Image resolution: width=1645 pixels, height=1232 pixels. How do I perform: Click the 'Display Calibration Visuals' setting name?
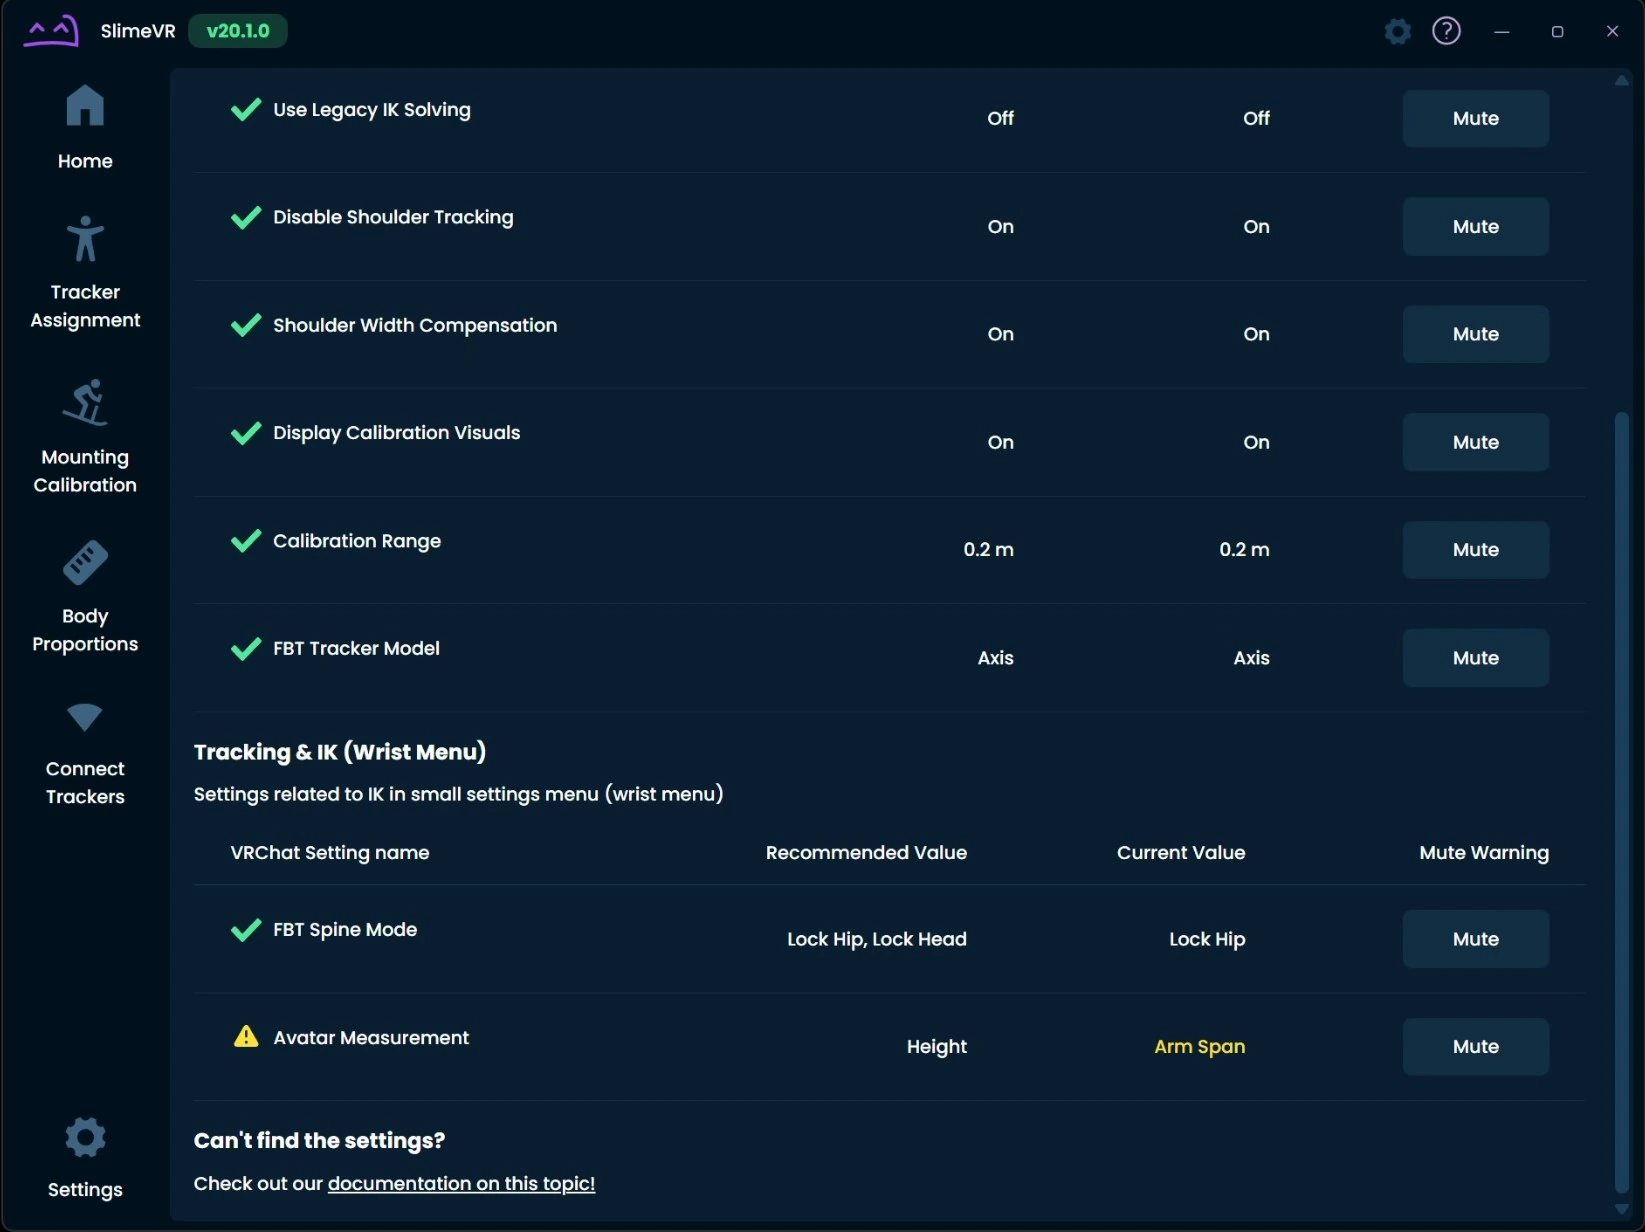[x=397, y=433]
